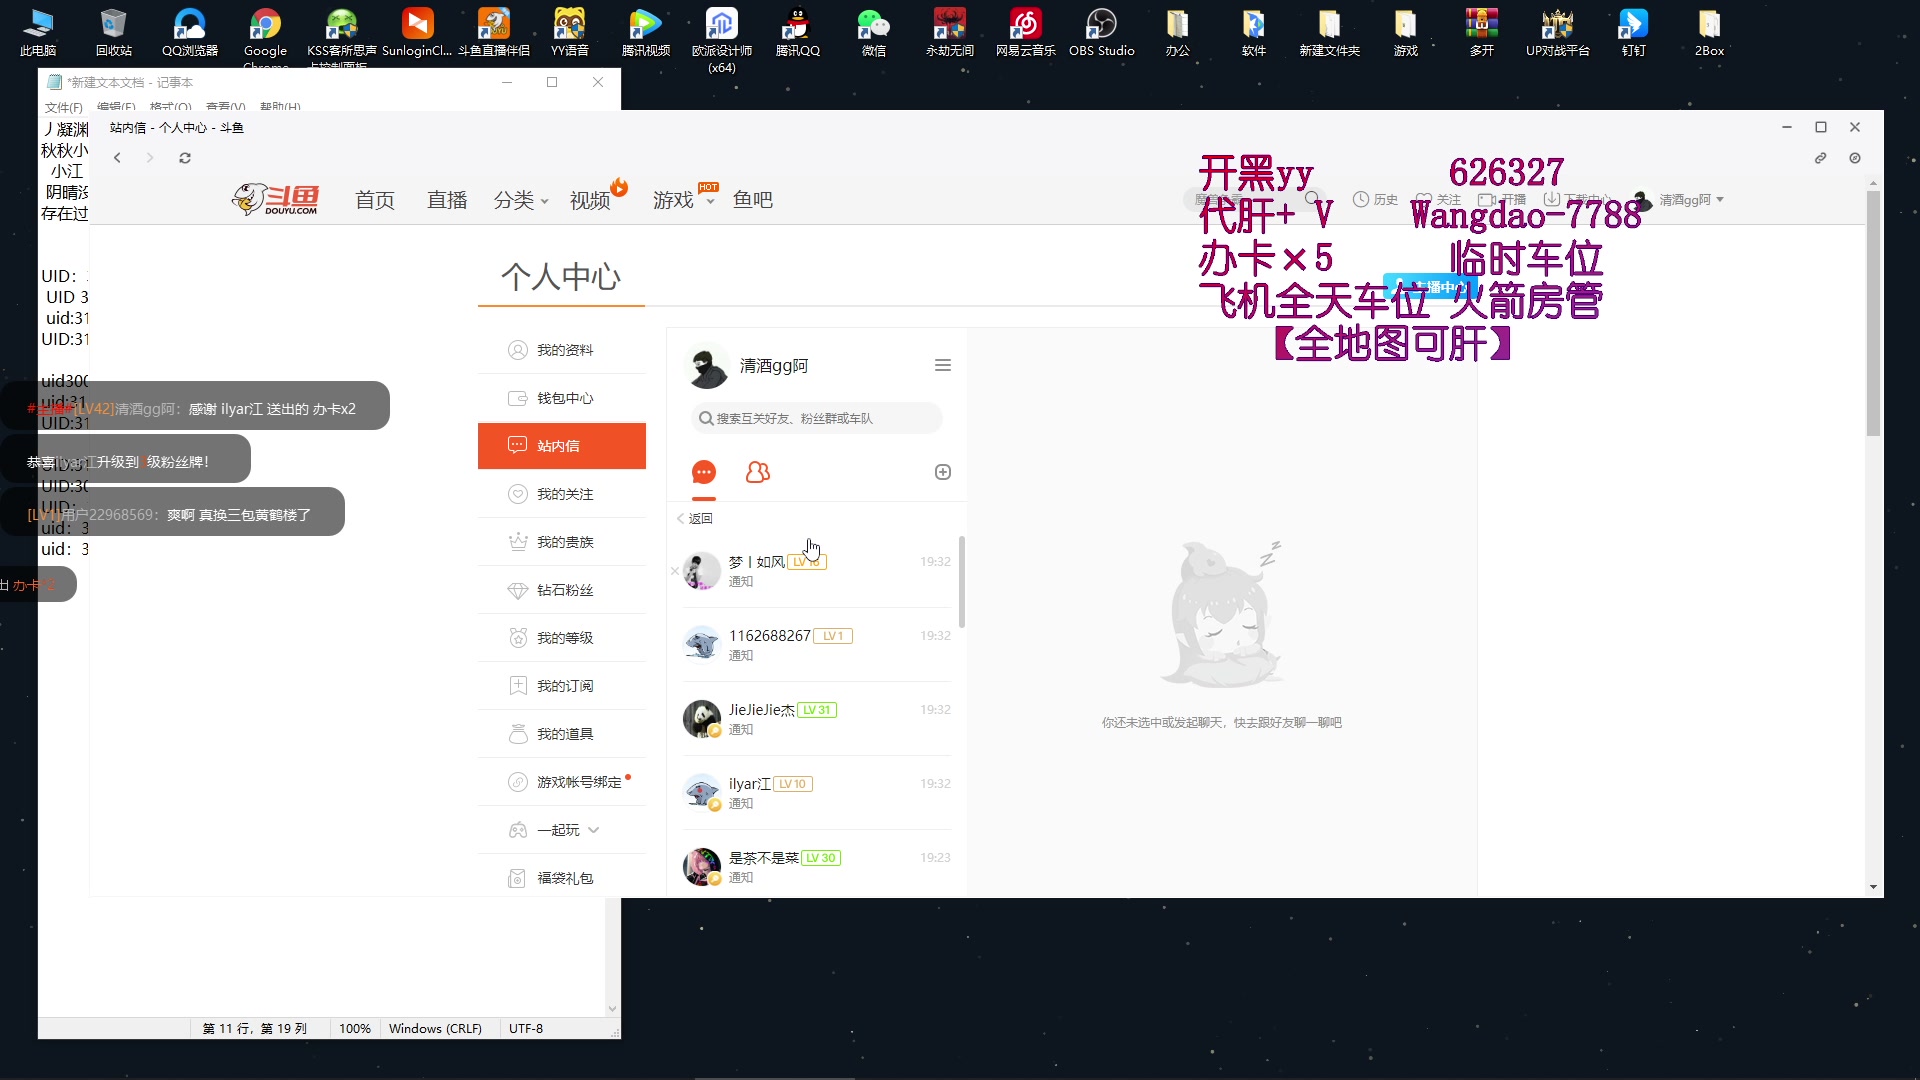Open the hamburger menu next to 清酒gg阿
Image resolution: width=1920 pixels, height=1080 pixels.
pos(943,366)
